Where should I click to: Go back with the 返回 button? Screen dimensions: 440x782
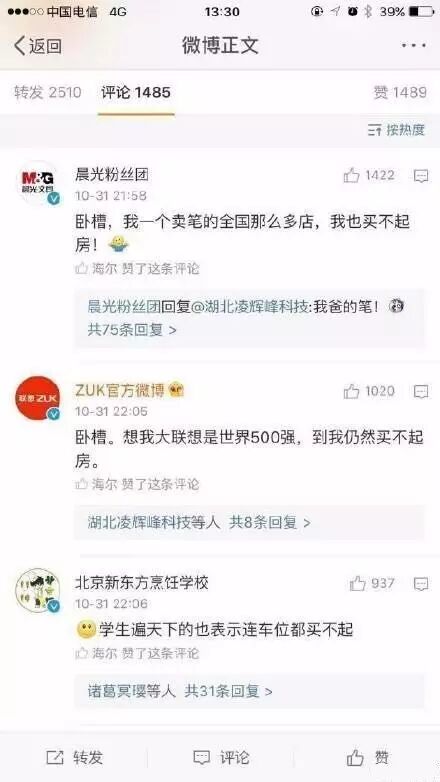coord(38,46)
